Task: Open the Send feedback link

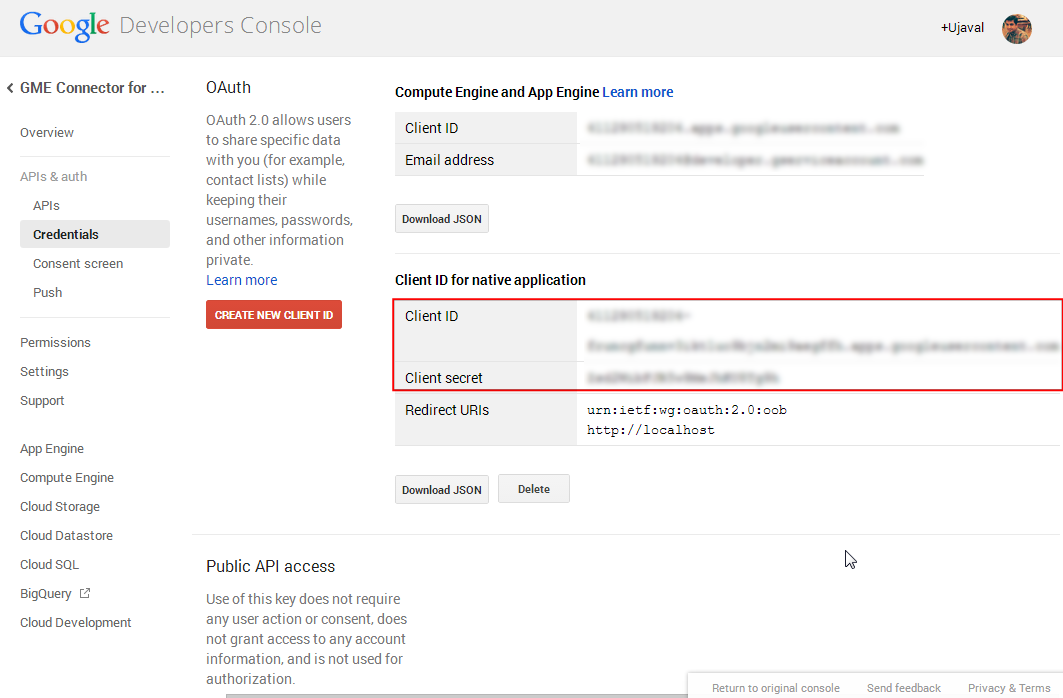Action: click(903, 688)
